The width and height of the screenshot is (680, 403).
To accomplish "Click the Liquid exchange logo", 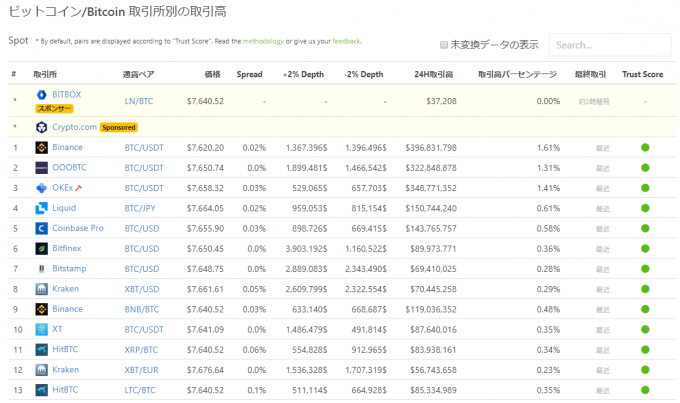I will pos(42,208).
